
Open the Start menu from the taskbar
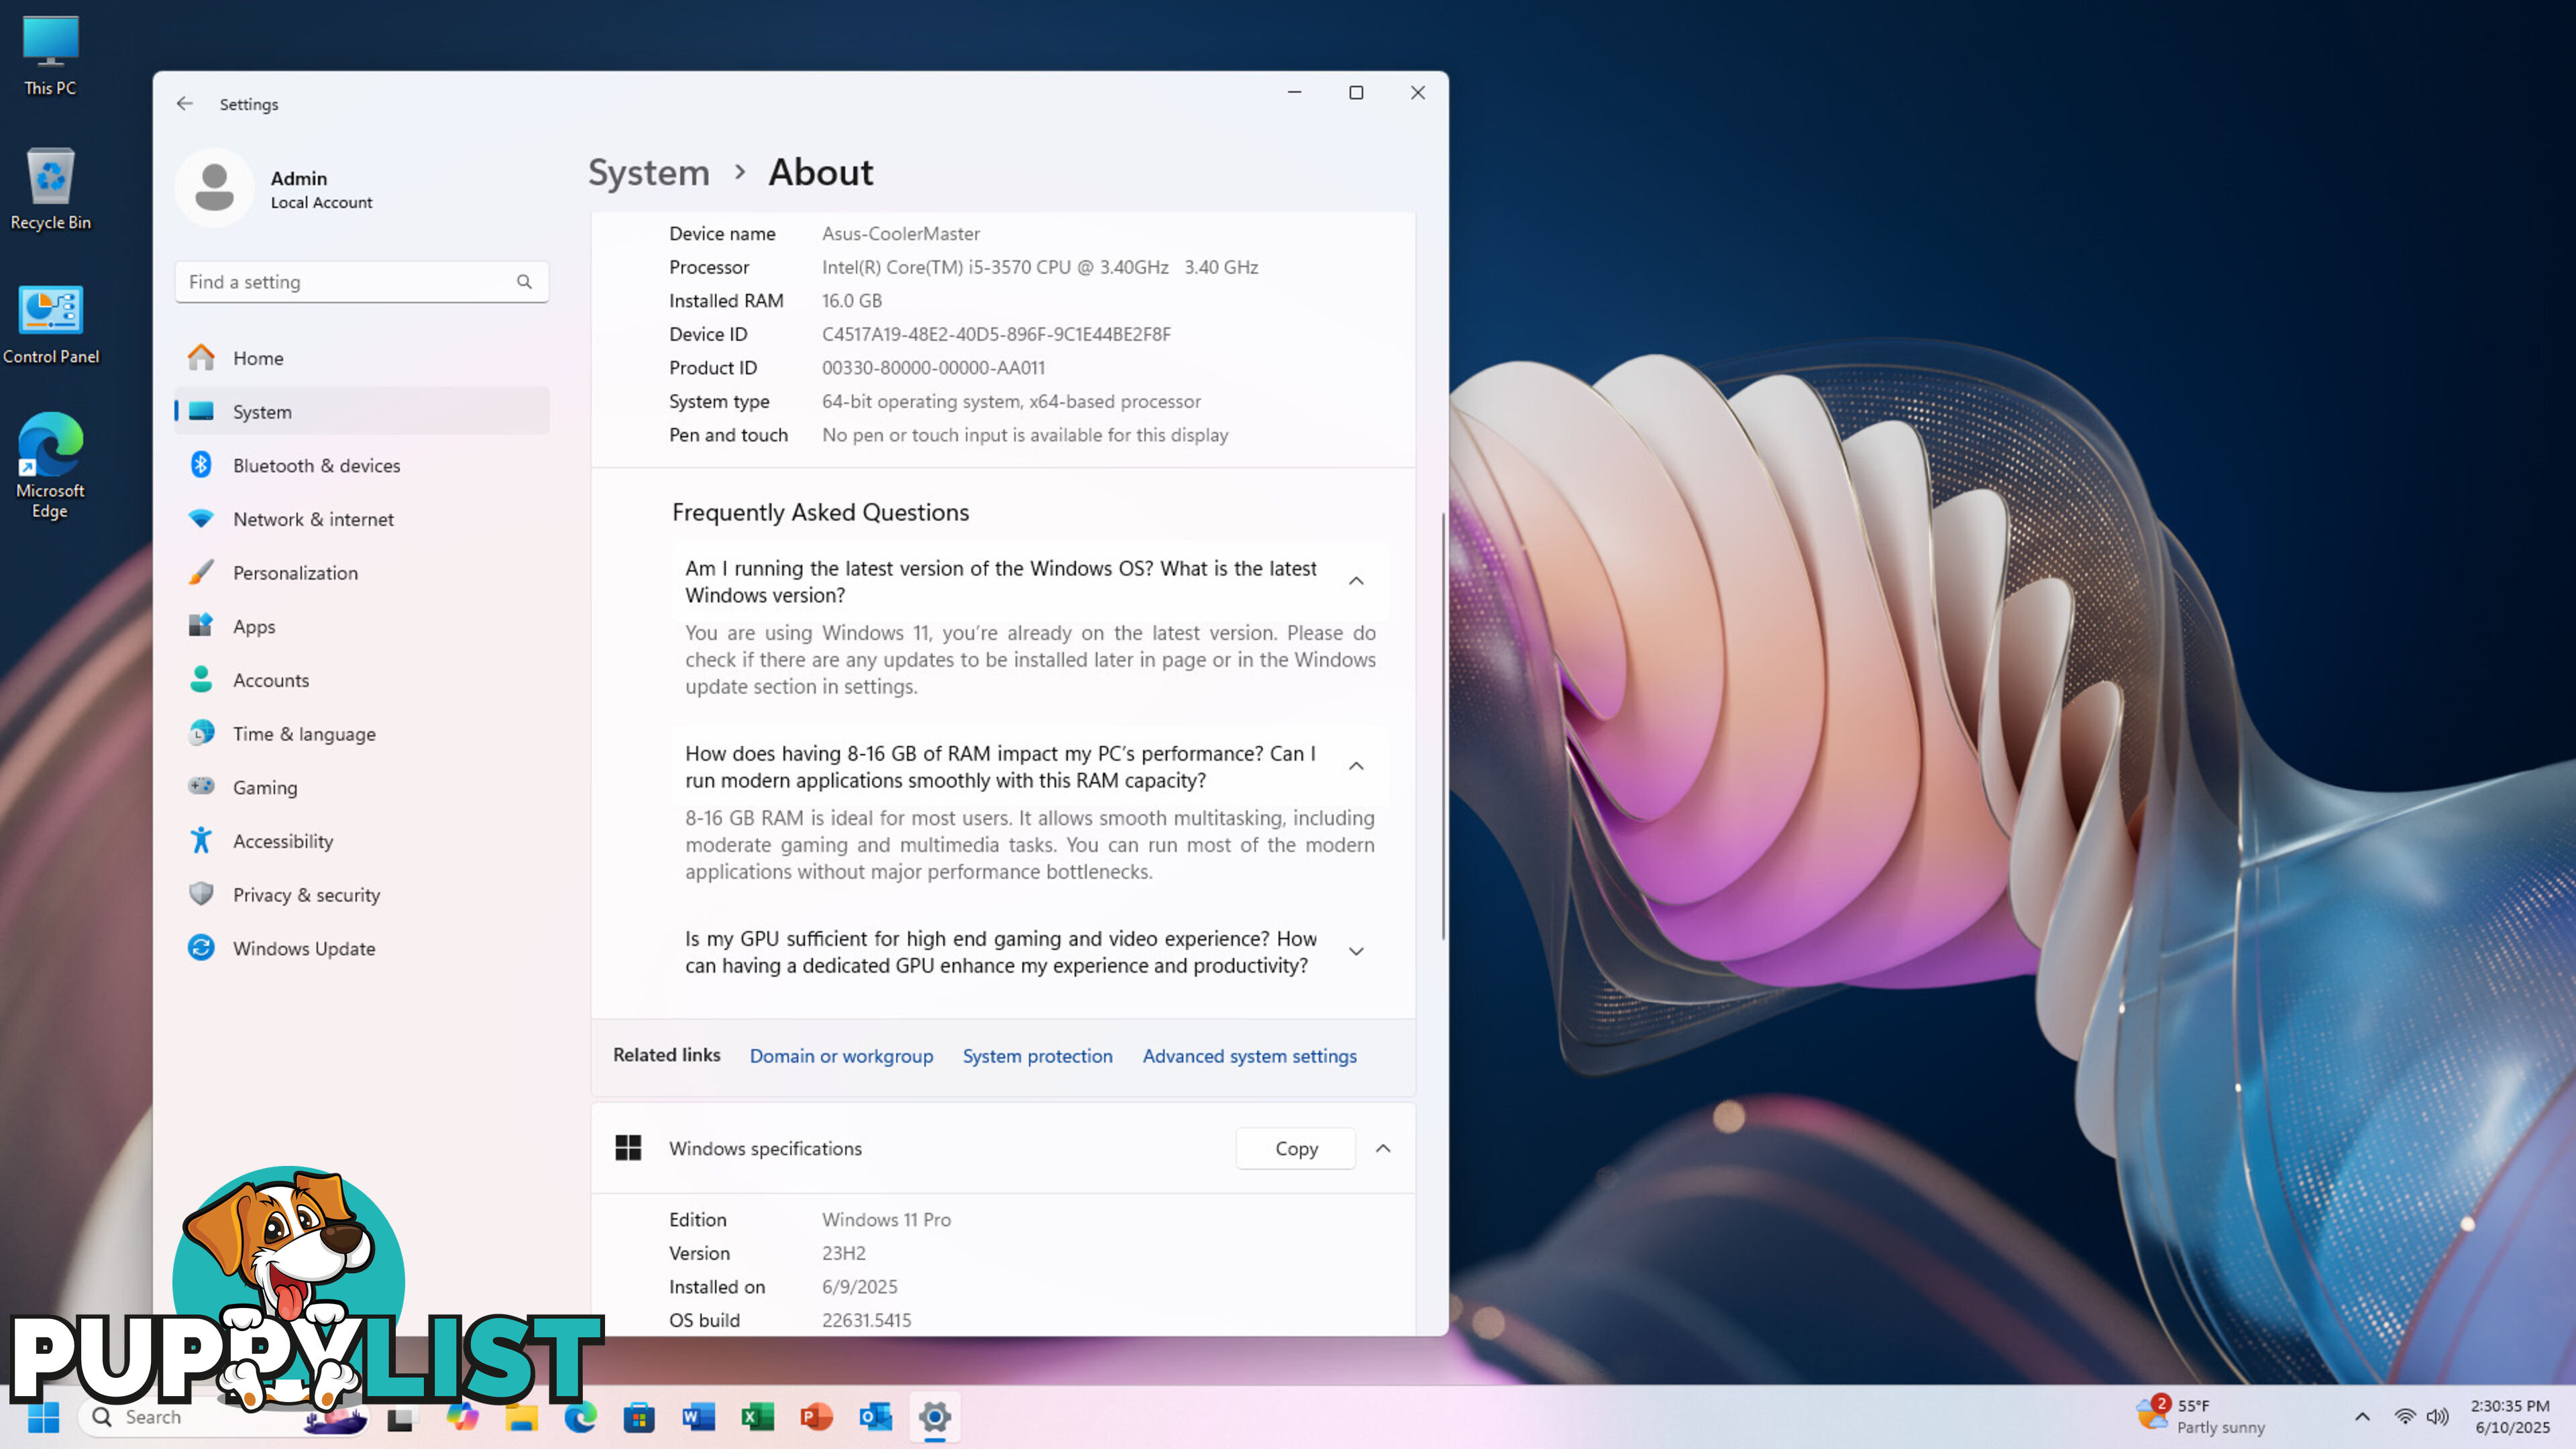43,1417
